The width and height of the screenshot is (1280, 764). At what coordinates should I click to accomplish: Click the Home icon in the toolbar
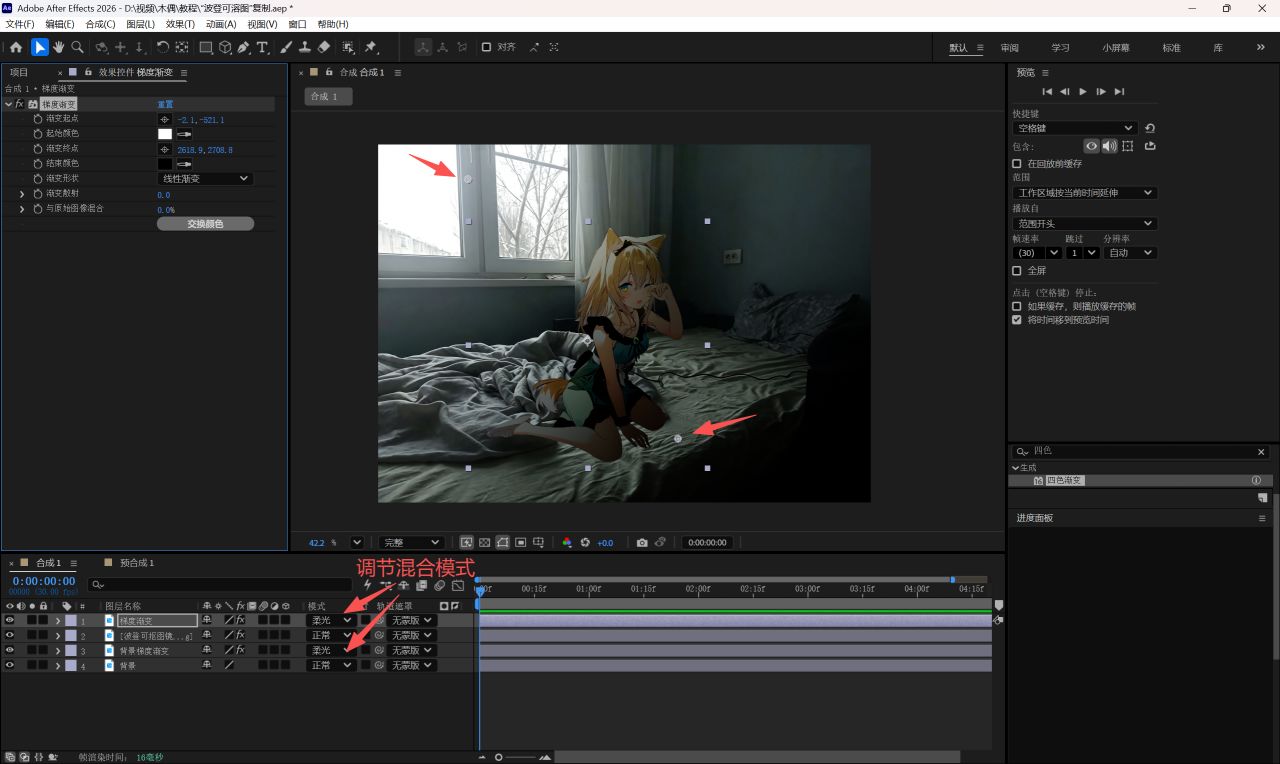tap(16, 47)
